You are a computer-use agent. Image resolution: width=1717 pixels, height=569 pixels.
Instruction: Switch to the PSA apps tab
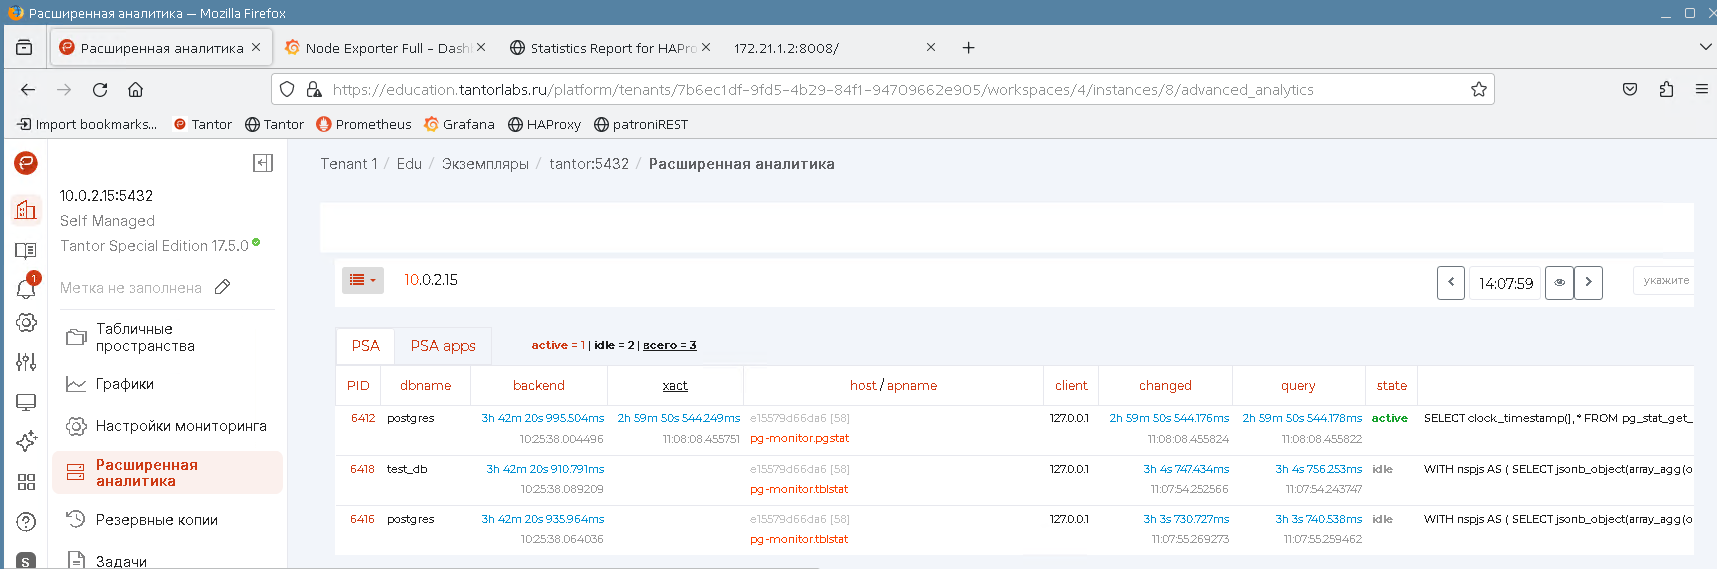(443, 346)
